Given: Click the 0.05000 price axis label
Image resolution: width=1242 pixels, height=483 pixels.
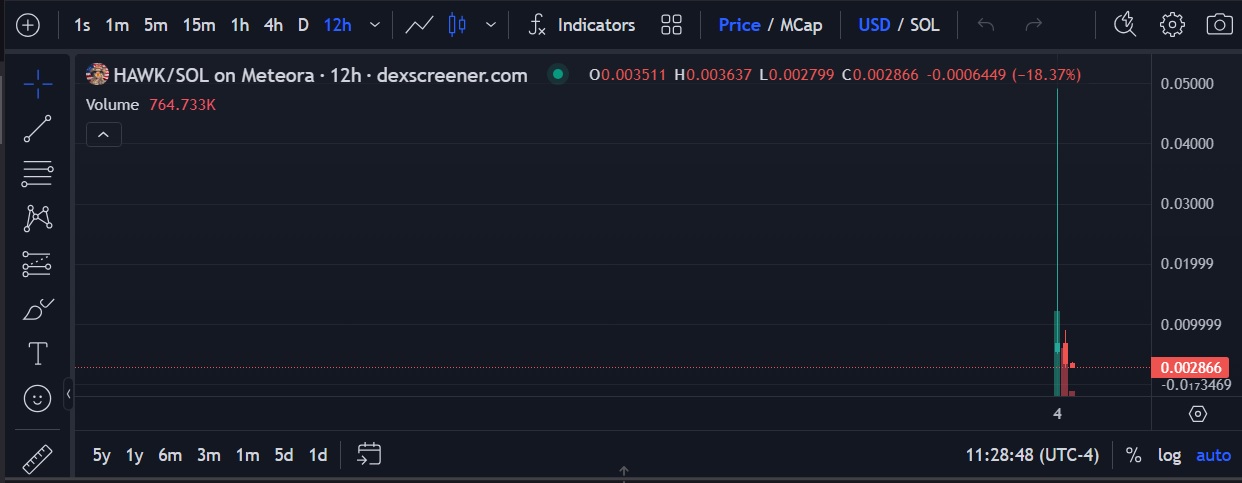Looking at the screenshot, I should point(1187,83).
